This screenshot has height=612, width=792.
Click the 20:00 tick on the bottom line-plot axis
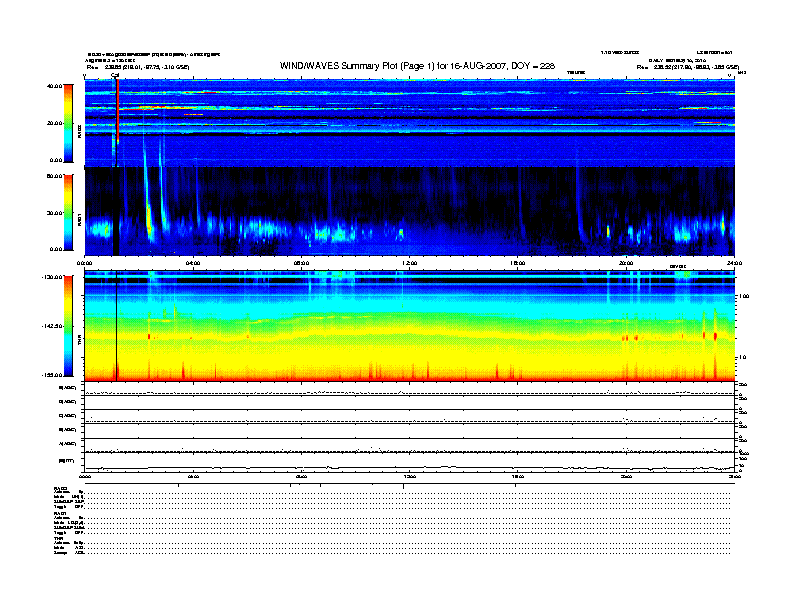pos(626,476)
